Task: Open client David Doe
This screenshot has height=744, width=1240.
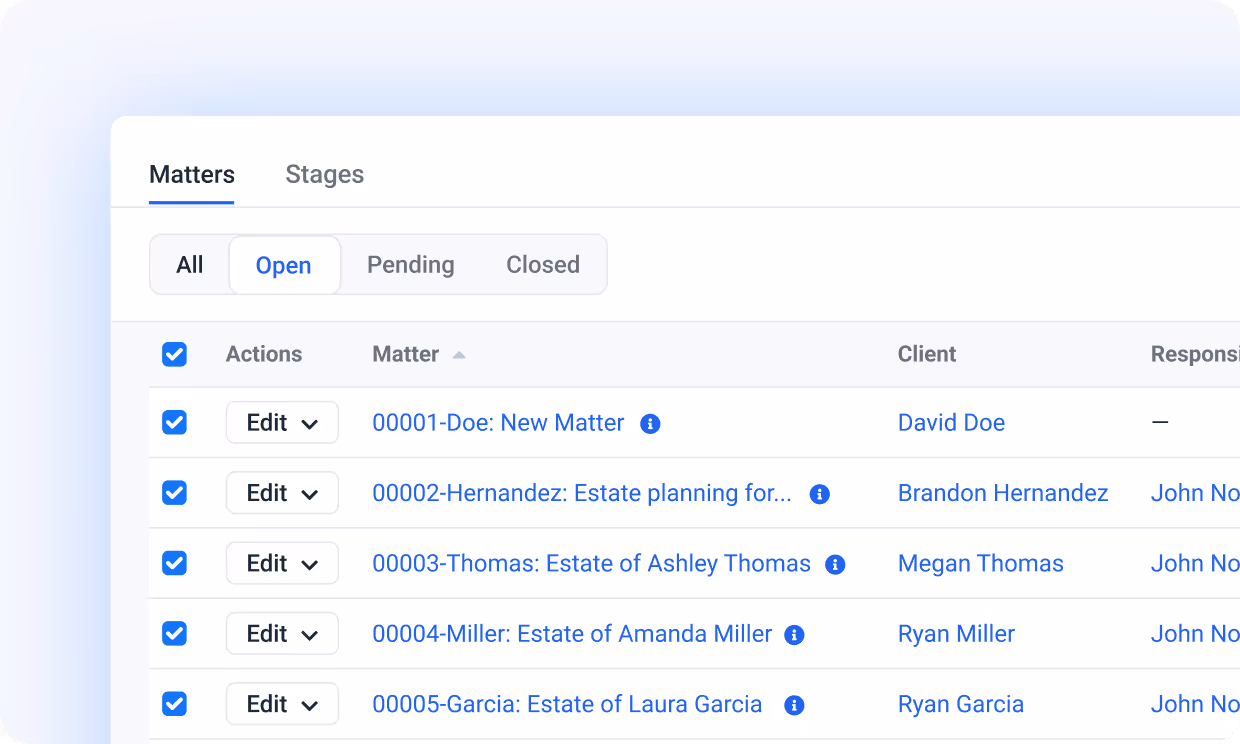Action: pos(951,423)
